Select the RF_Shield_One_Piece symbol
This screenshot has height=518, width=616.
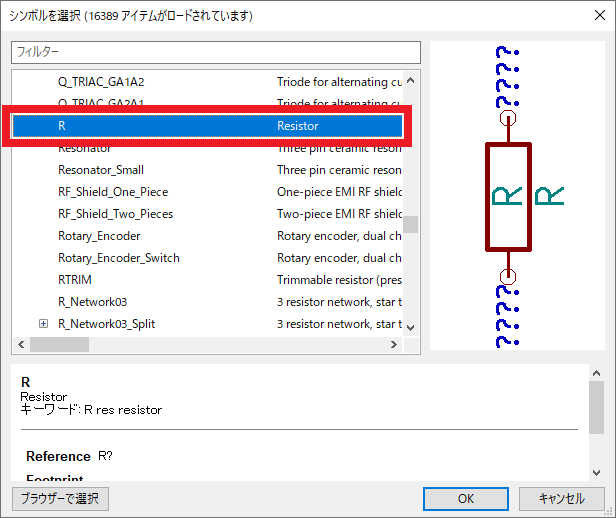coord(113,192)
